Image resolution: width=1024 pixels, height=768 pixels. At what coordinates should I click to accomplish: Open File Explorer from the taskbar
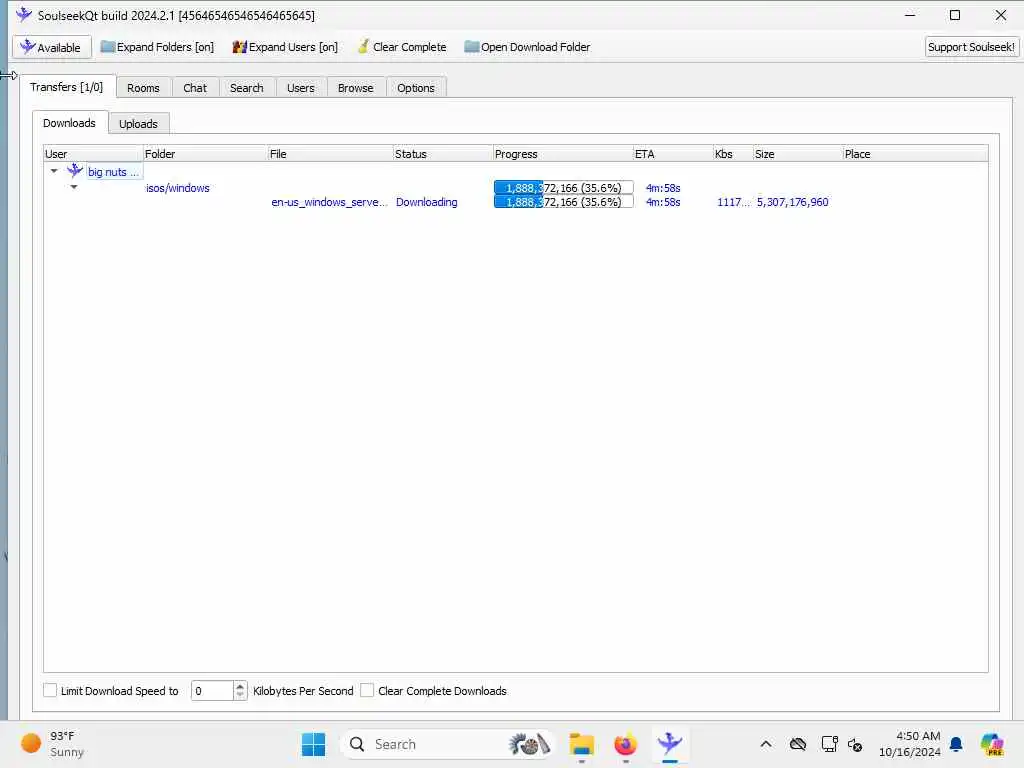581,744
